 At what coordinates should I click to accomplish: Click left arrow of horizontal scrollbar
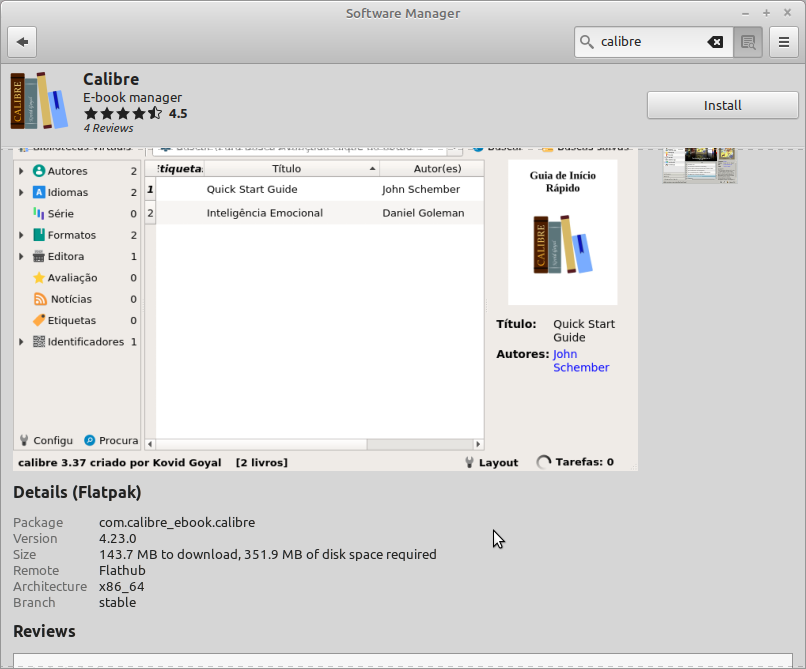(150, 444)
